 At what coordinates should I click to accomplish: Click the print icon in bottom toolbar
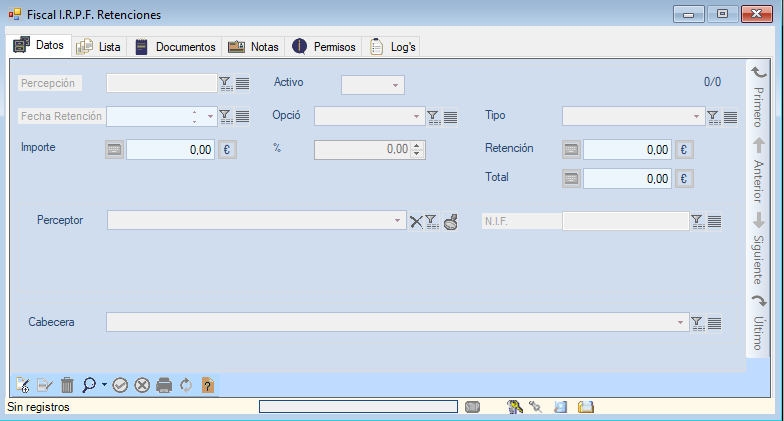[x=164, y=385]
